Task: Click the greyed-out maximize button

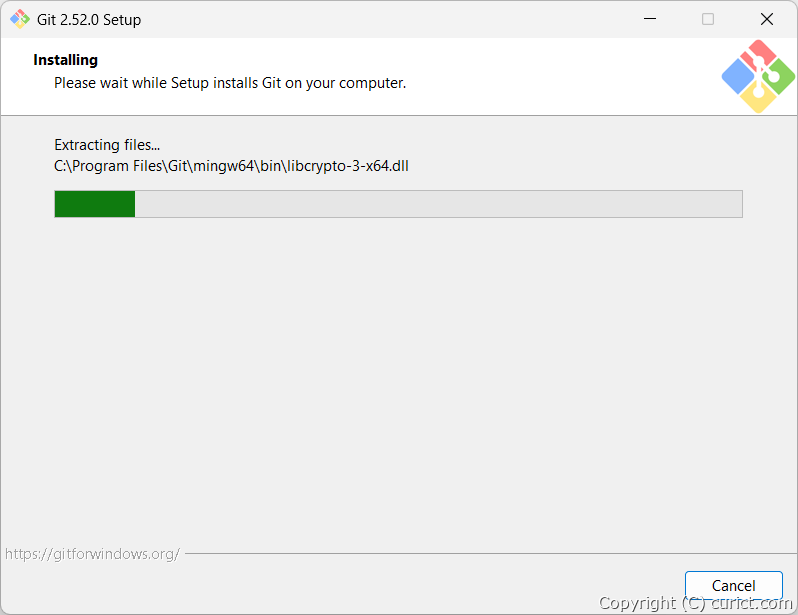Action: (x=708, y=19)
